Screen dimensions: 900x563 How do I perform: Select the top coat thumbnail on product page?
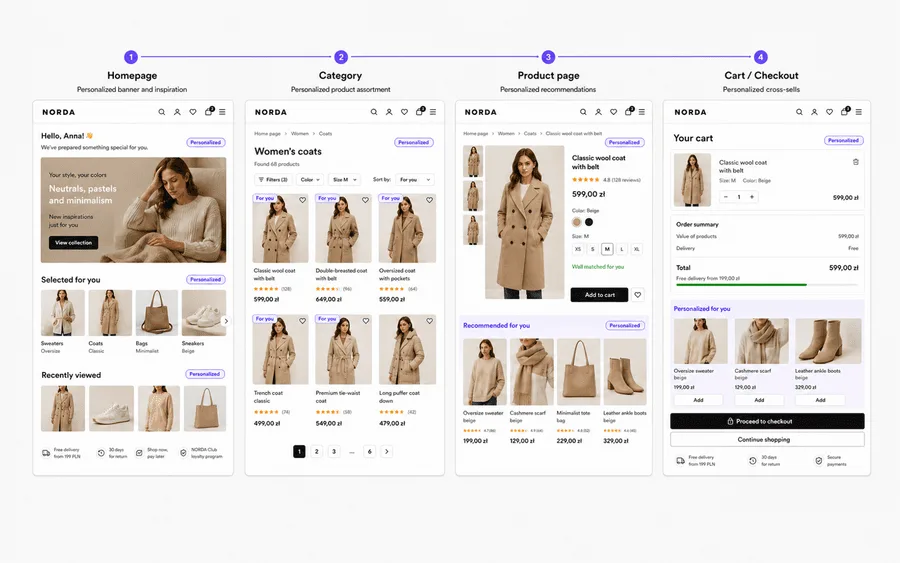click(x=473, y=161)
